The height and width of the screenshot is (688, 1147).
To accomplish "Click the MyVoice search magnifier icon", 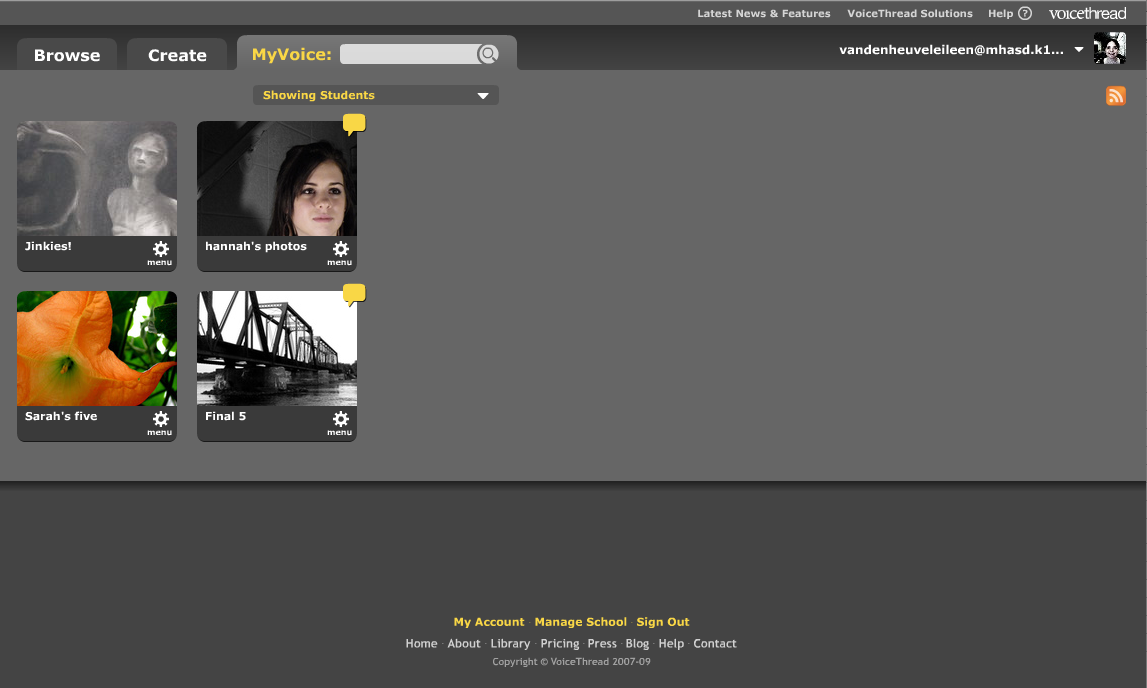I will click(x=488, y=54).
